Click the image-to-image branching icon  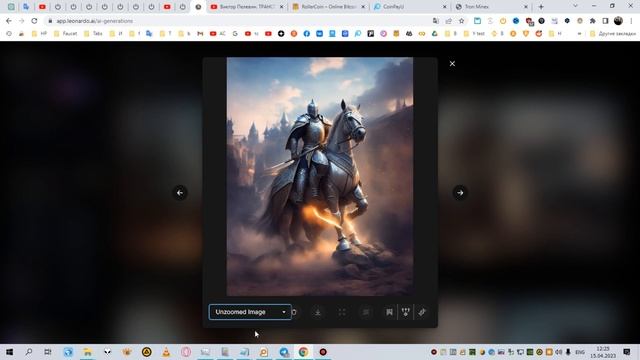tap(405, 312)
